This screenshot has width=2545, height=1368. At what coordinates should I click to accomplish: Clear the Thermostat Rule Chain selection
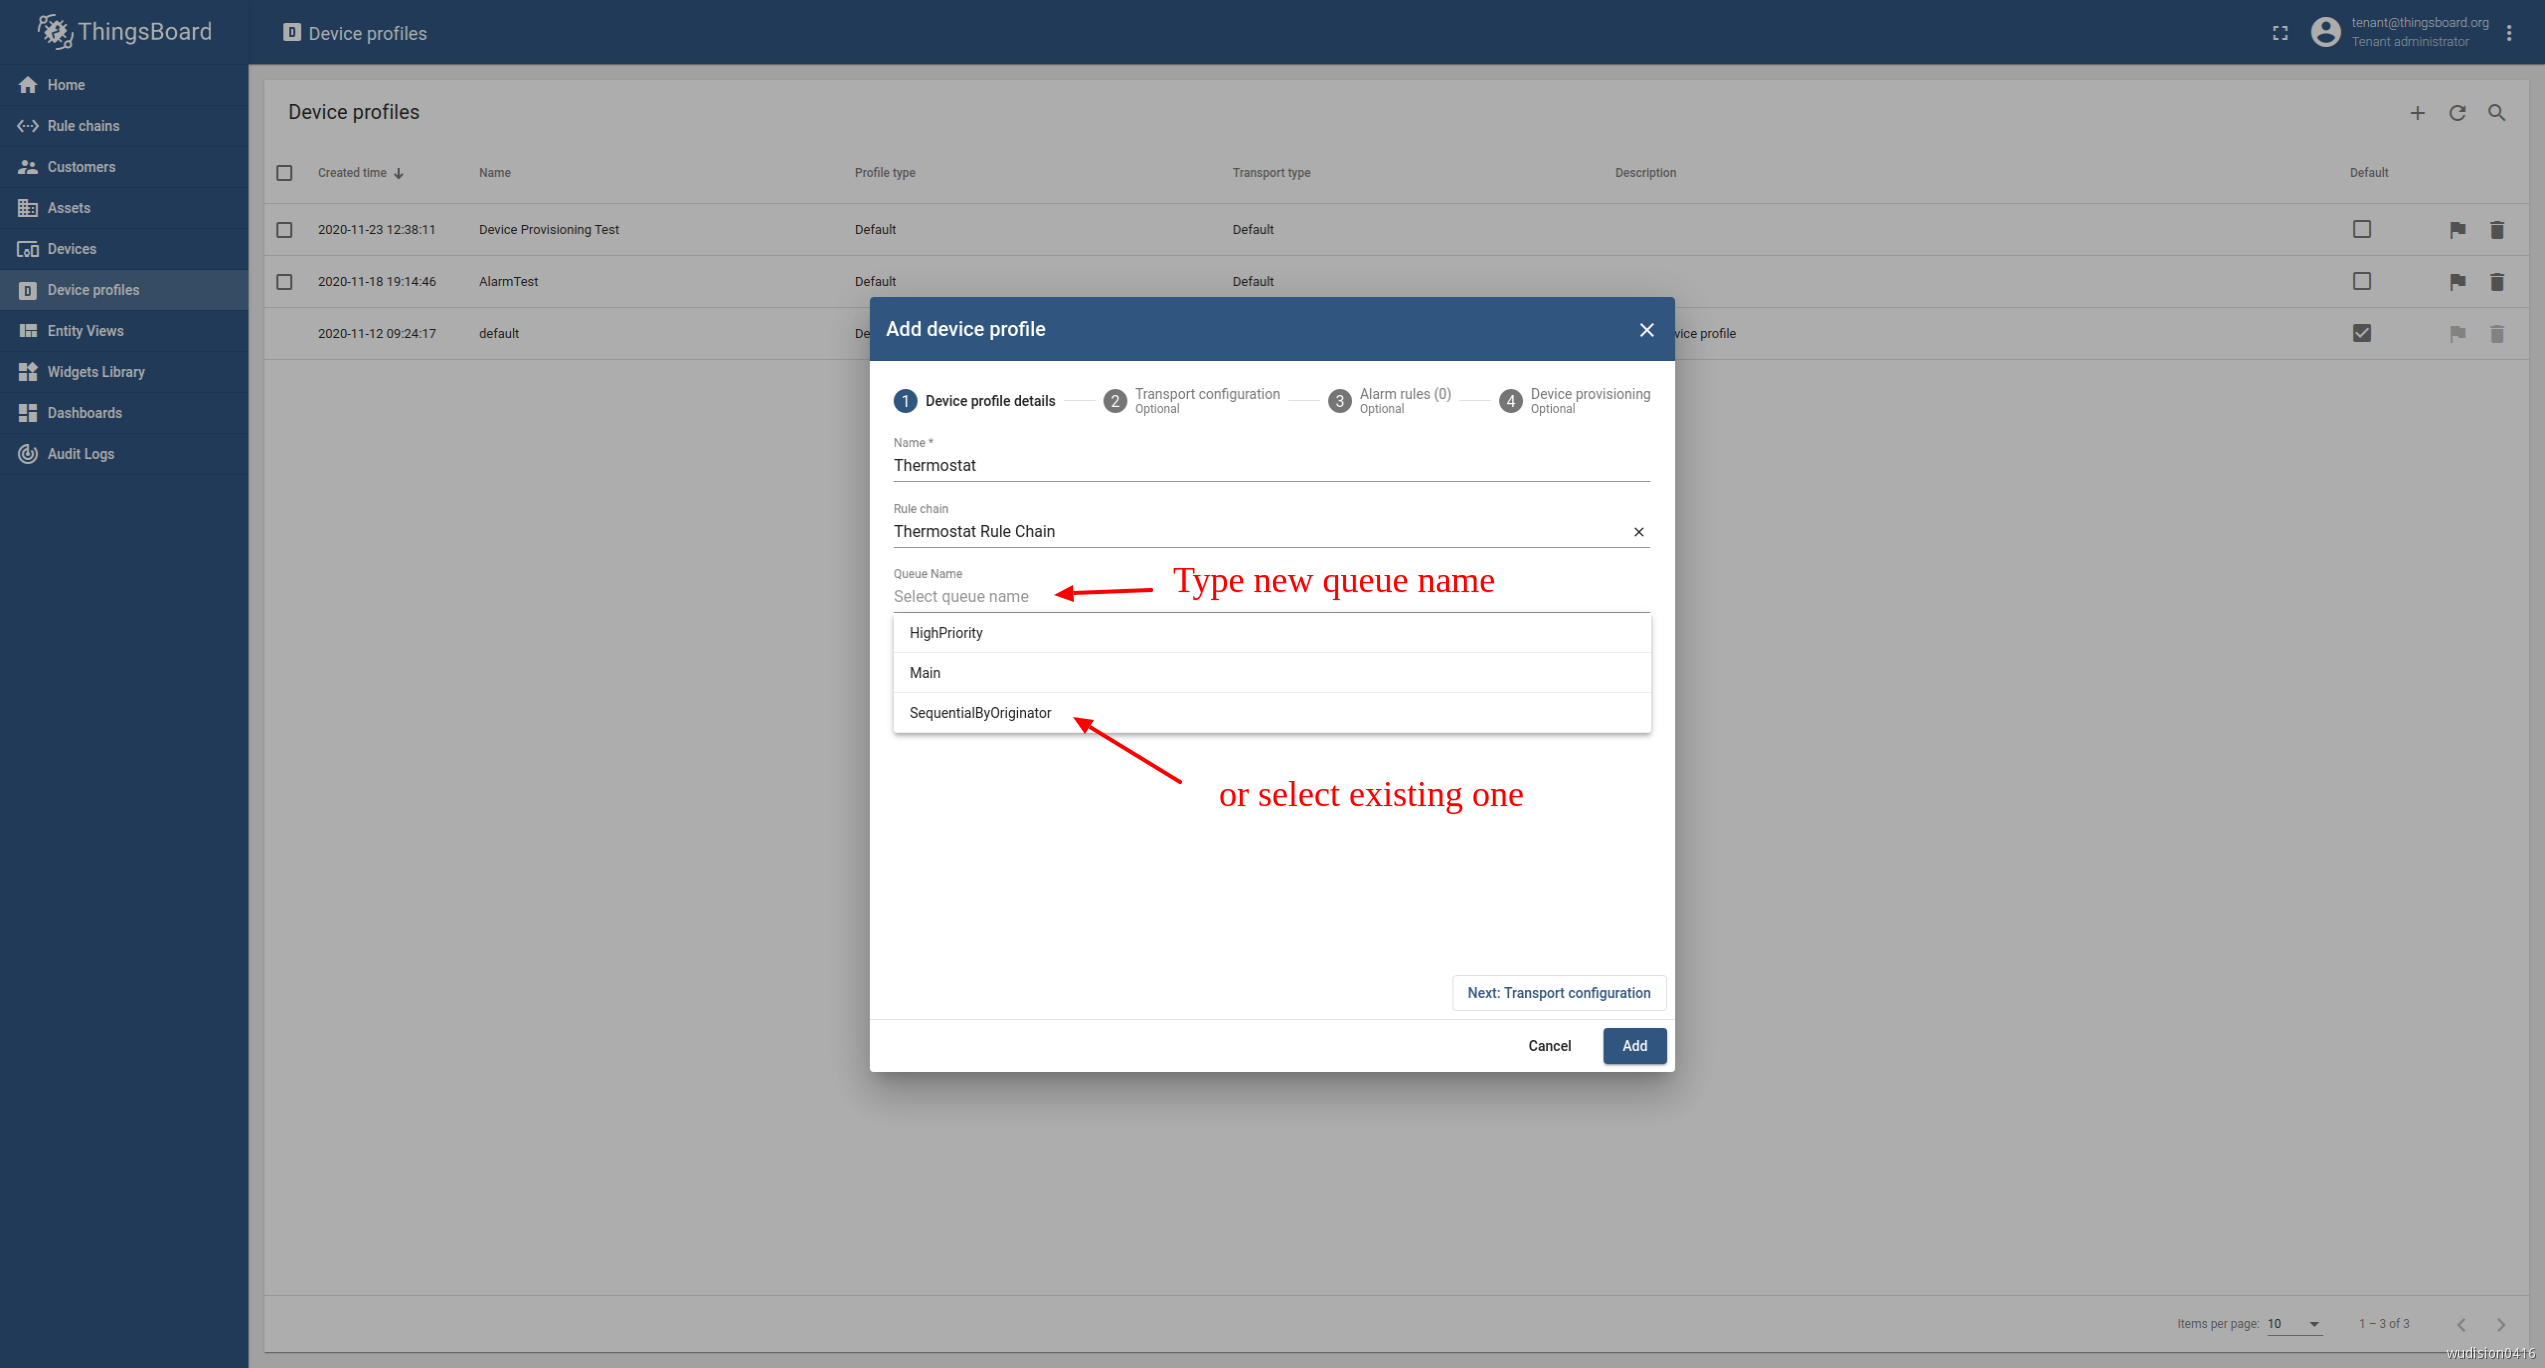coord(1638,532)
